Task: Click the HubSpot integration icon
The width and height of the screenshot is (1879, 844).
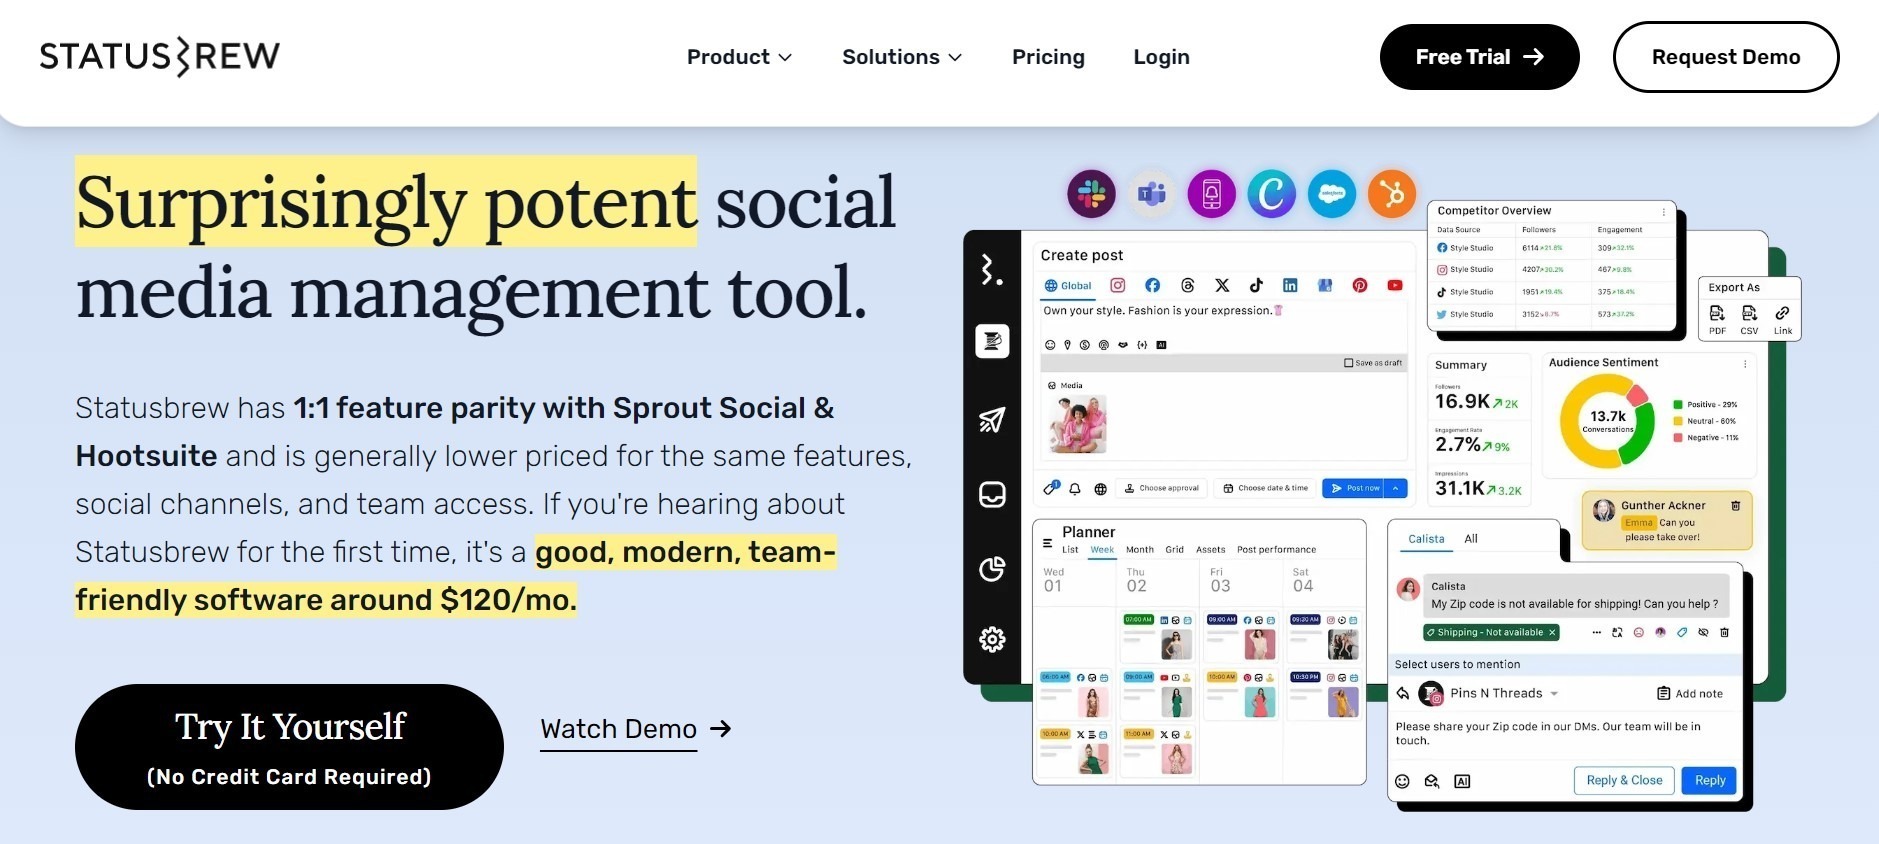Action: coord(1392,194)
